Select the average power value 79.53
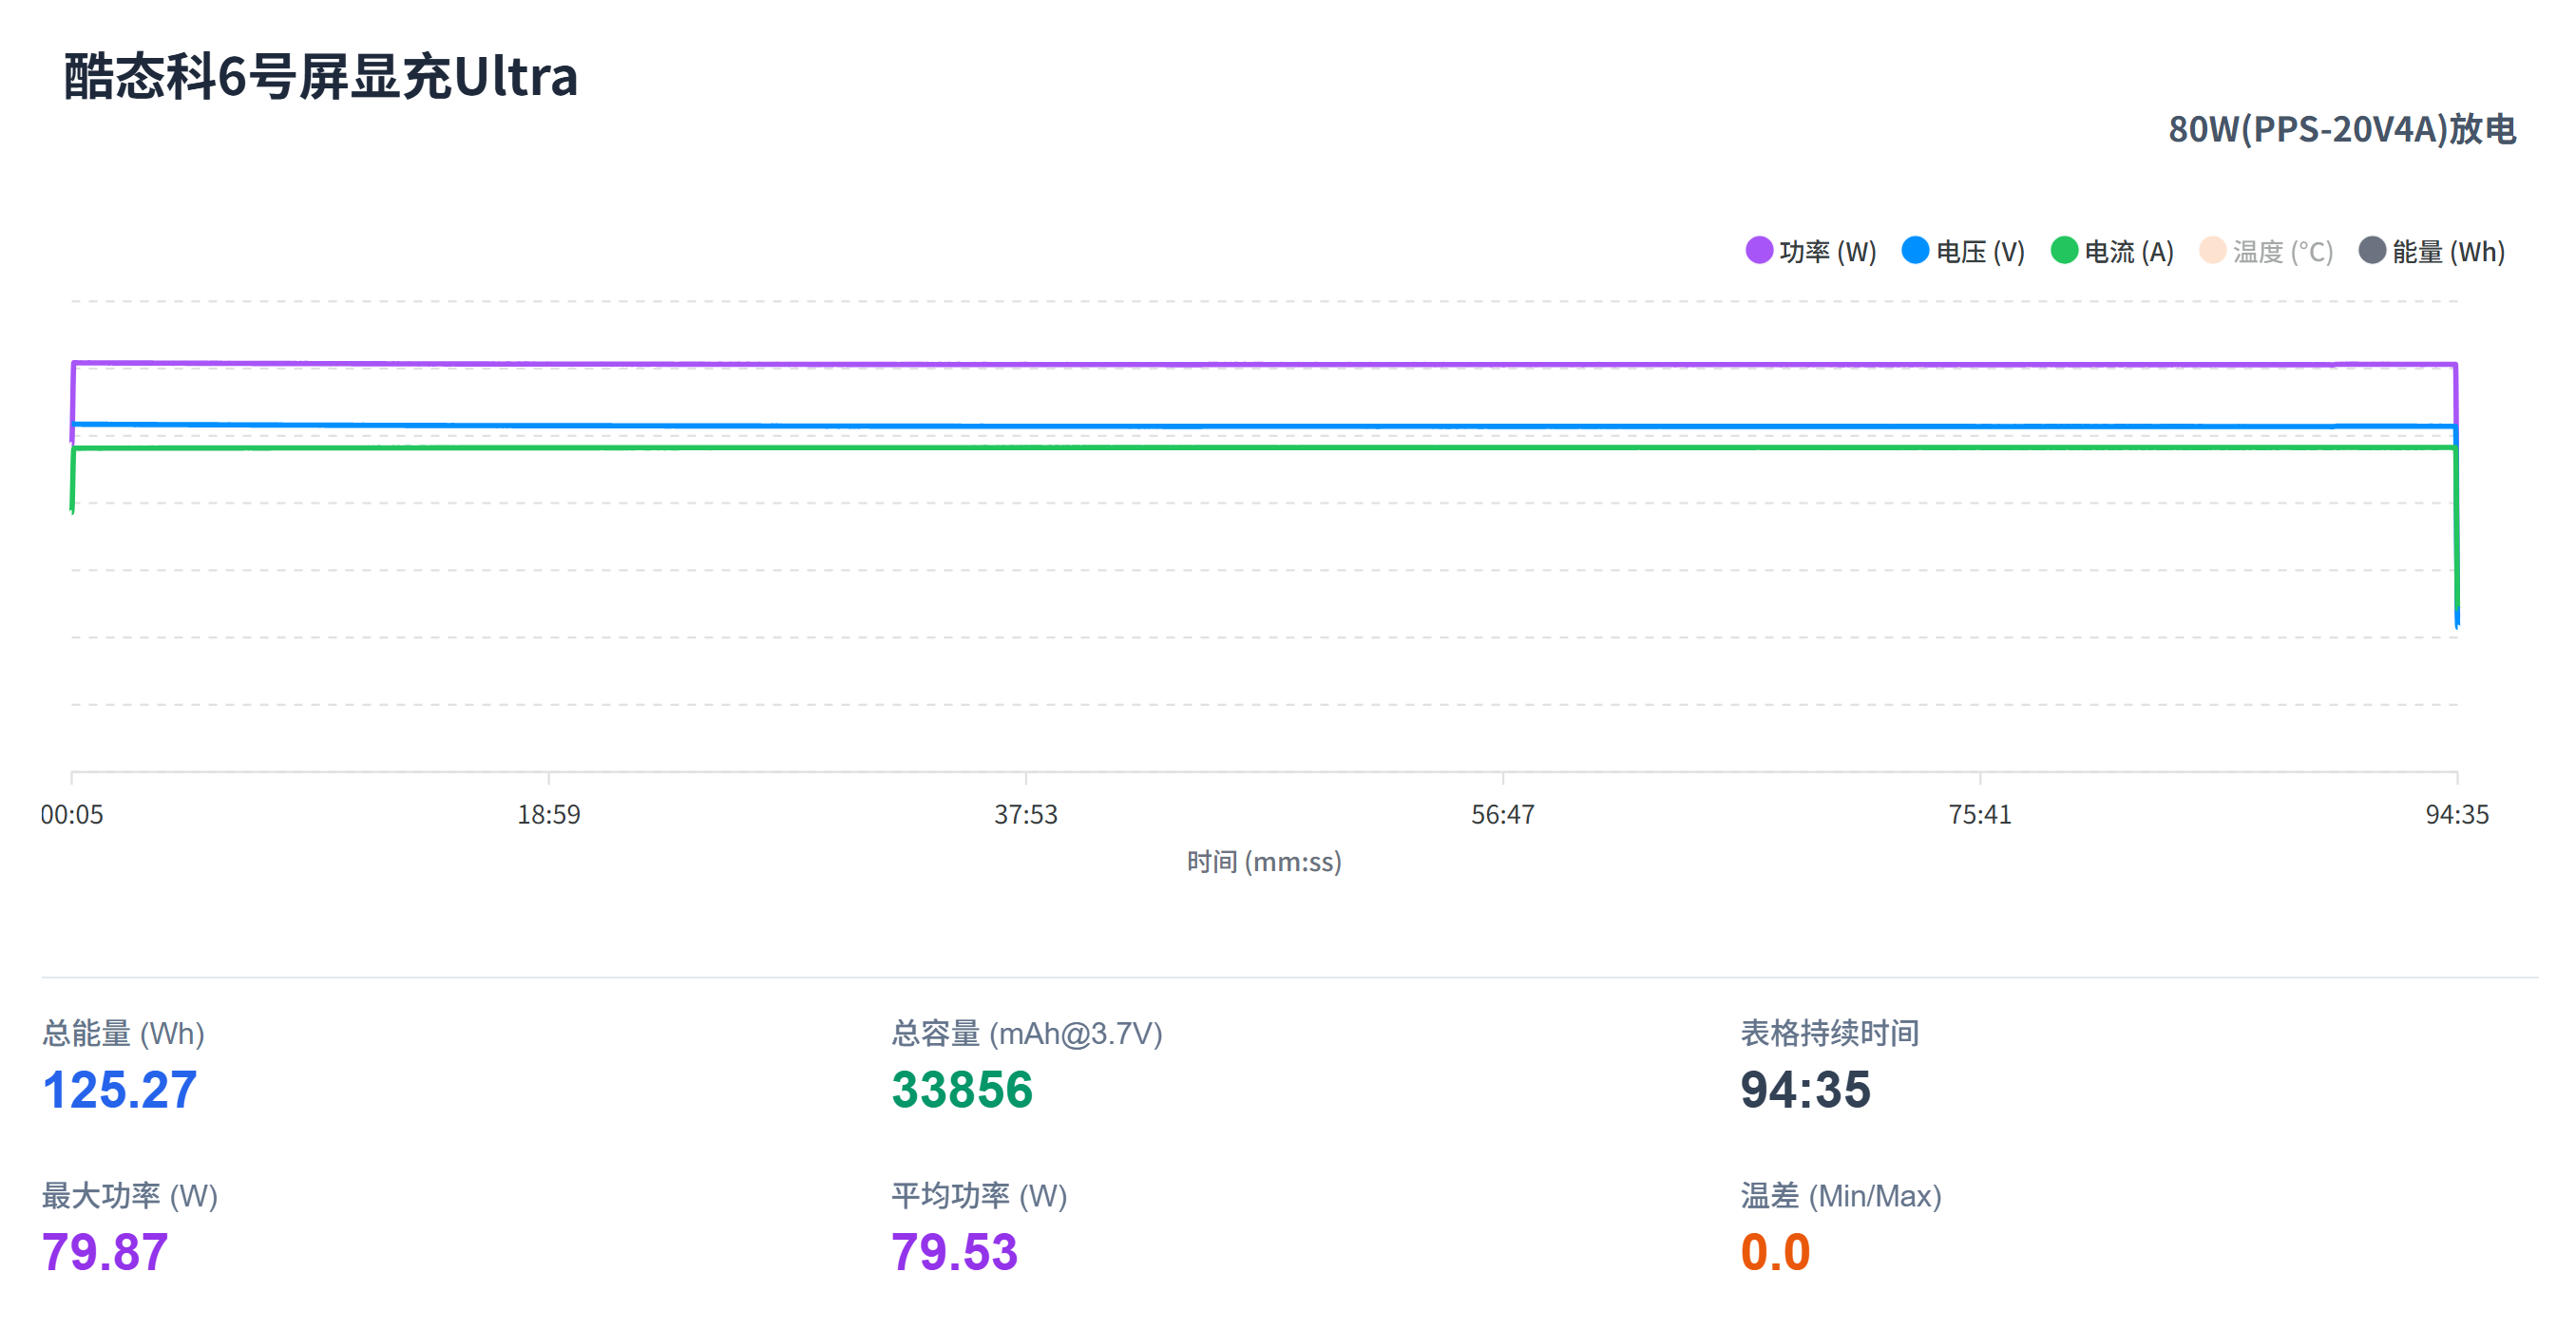The image size is (2576, 1329). 955,1252
